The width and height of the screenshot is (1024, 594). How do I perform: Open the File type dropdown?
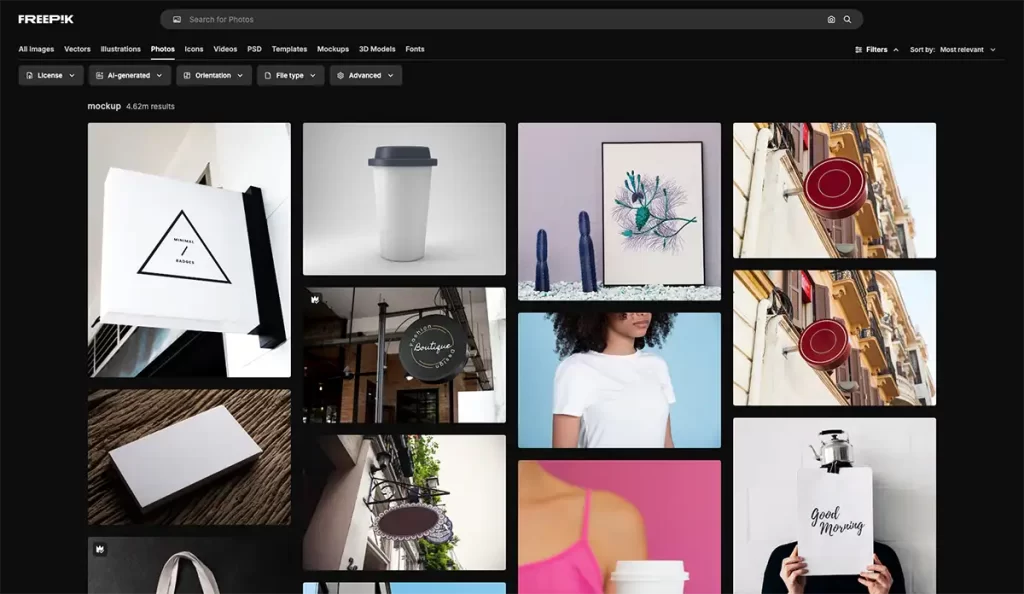tap(290, 75)
